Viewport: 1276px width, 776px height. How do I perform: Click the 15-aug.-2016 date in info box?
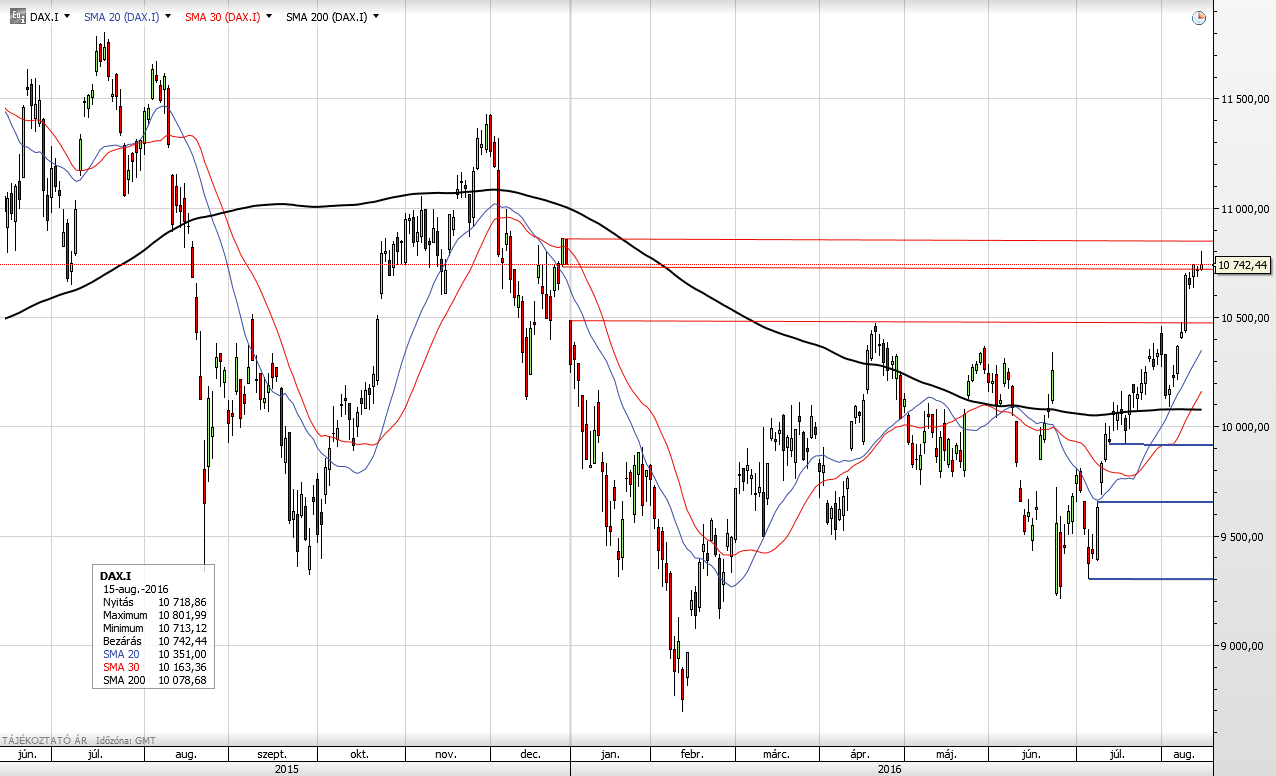[136, 589]
